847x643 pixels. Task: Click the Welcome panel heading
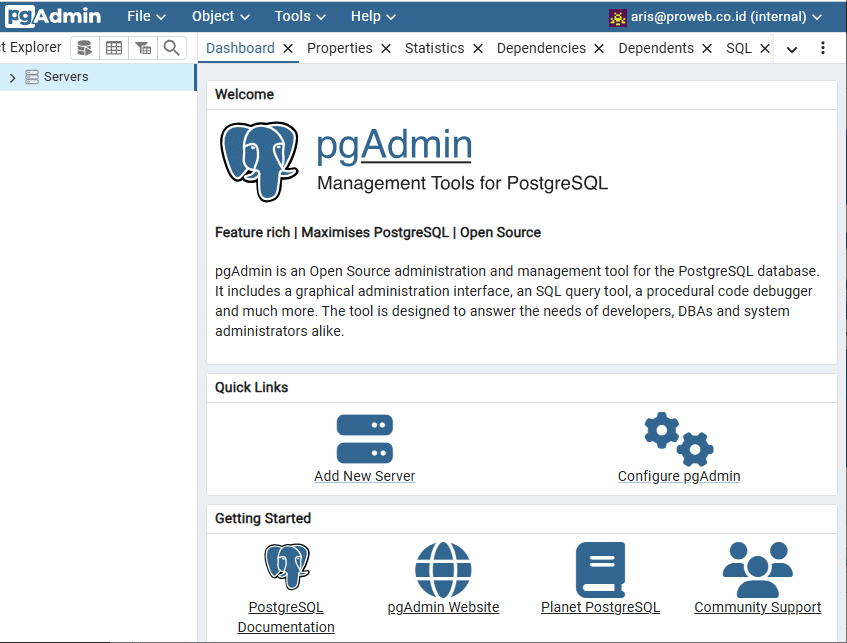click(244, 95)
